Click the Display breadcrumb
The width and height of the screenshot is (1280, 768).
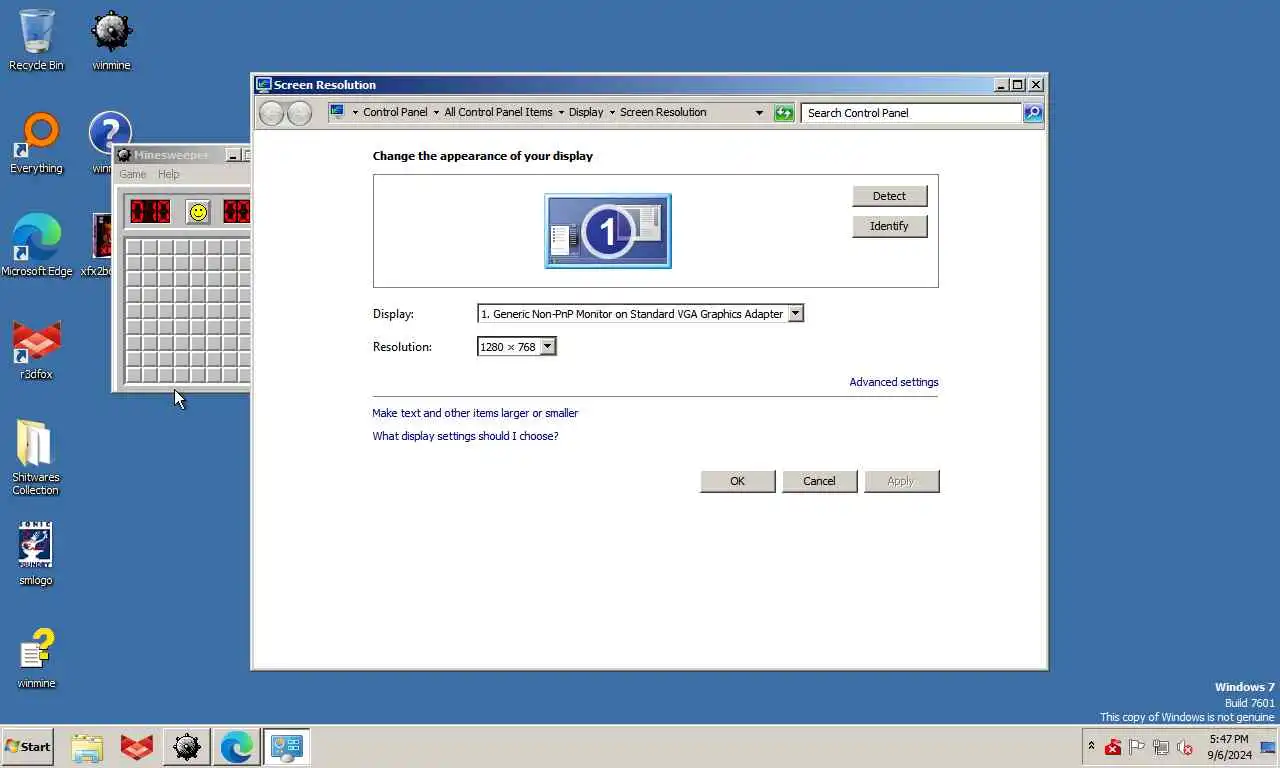pos(586,113)
